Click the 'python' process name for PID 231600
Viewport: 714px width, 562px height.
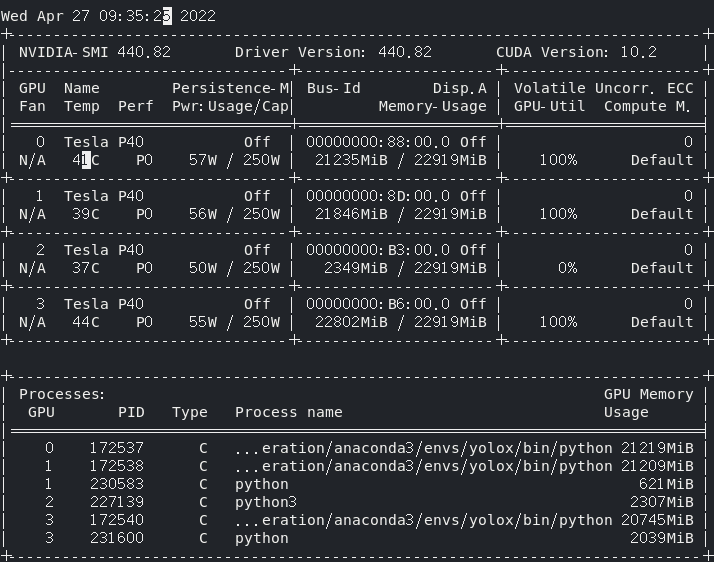(262, 539)
